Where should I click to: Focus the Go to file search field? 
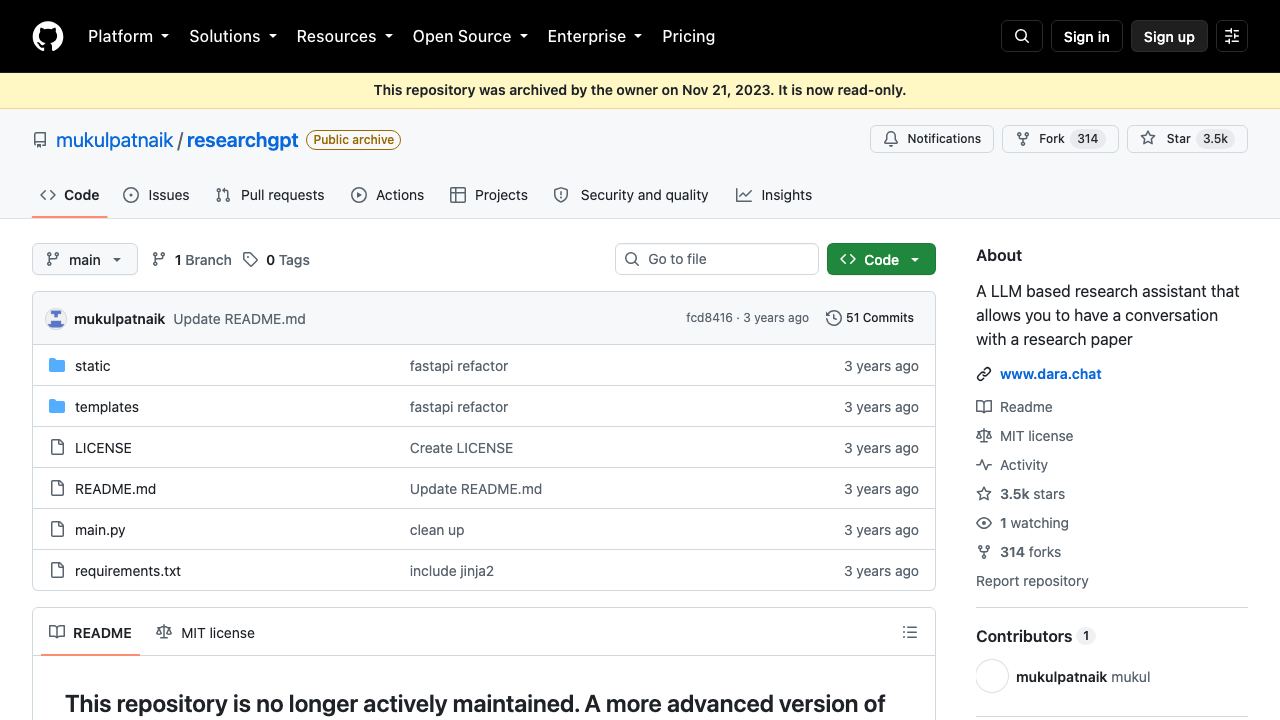tap(717, 259)
